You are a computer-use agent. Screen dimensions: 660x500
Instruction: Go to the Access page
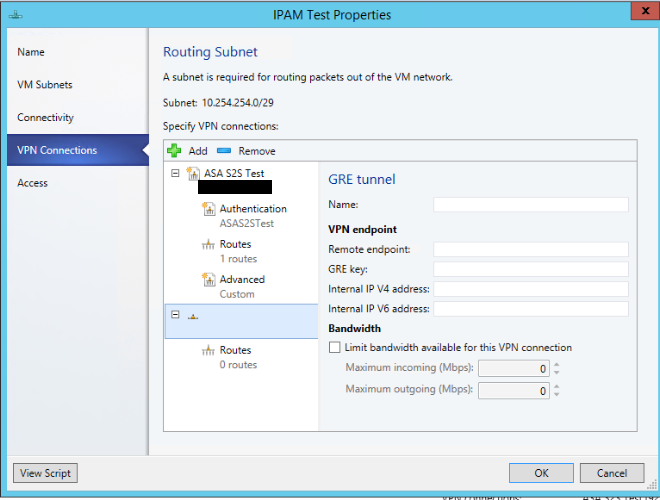(33, 183)
